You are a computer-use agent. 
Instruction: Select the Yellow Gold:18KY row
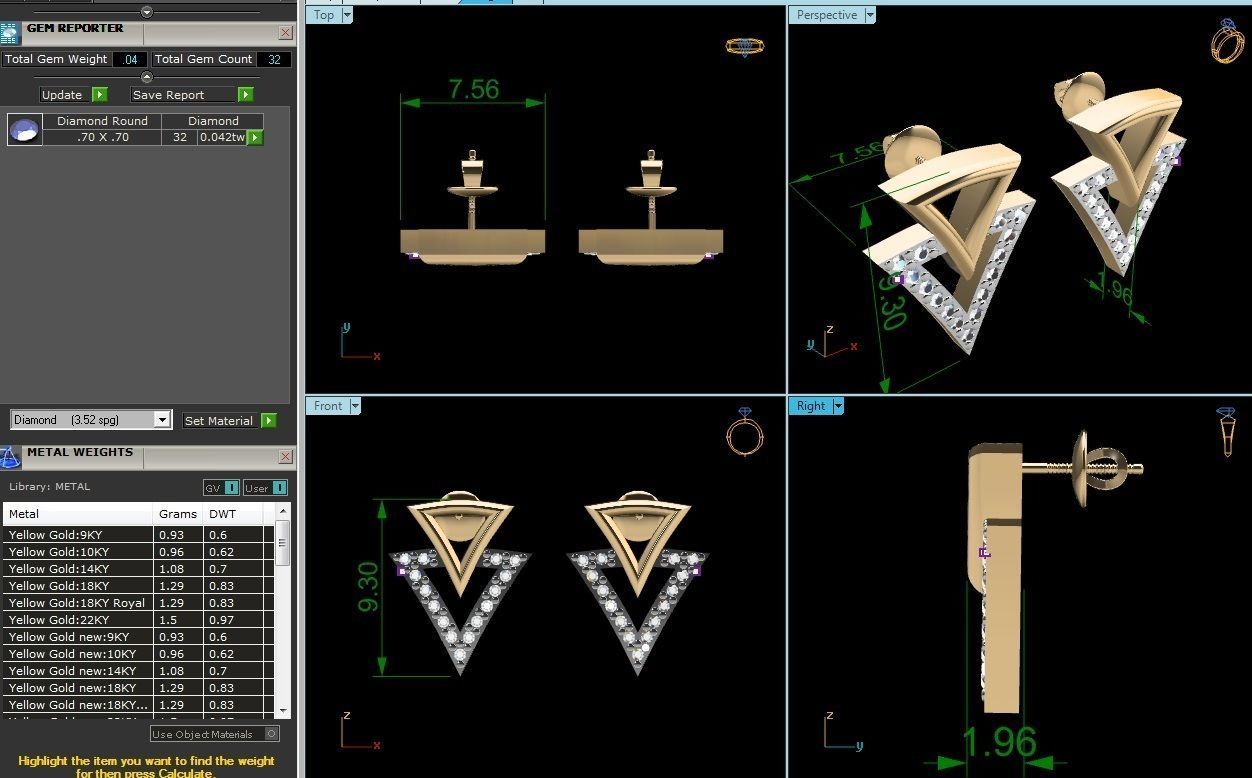(x=139, y=586)
